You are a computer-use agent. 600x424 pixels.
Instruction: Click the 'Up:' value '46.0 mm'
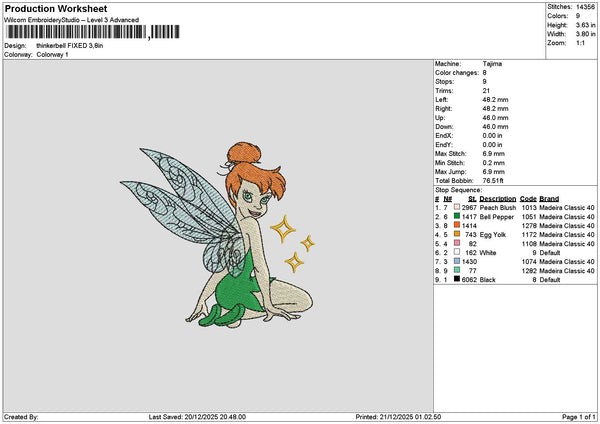click(495, 118)
